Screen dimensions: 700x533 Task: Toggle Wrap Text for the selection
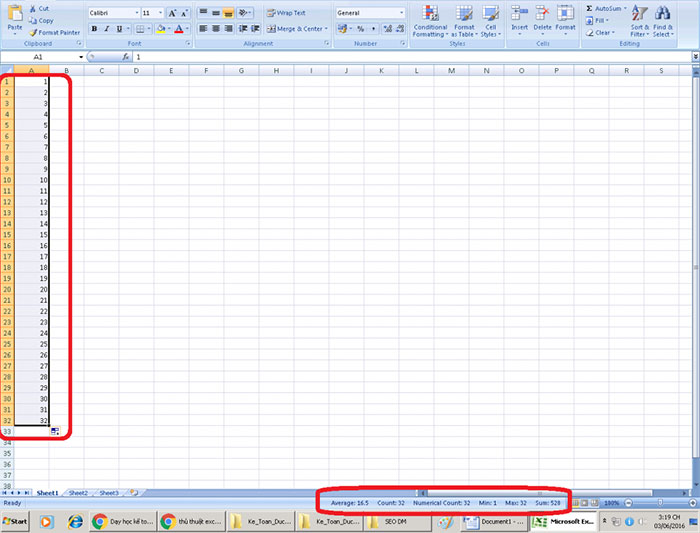tap(286, 13)
